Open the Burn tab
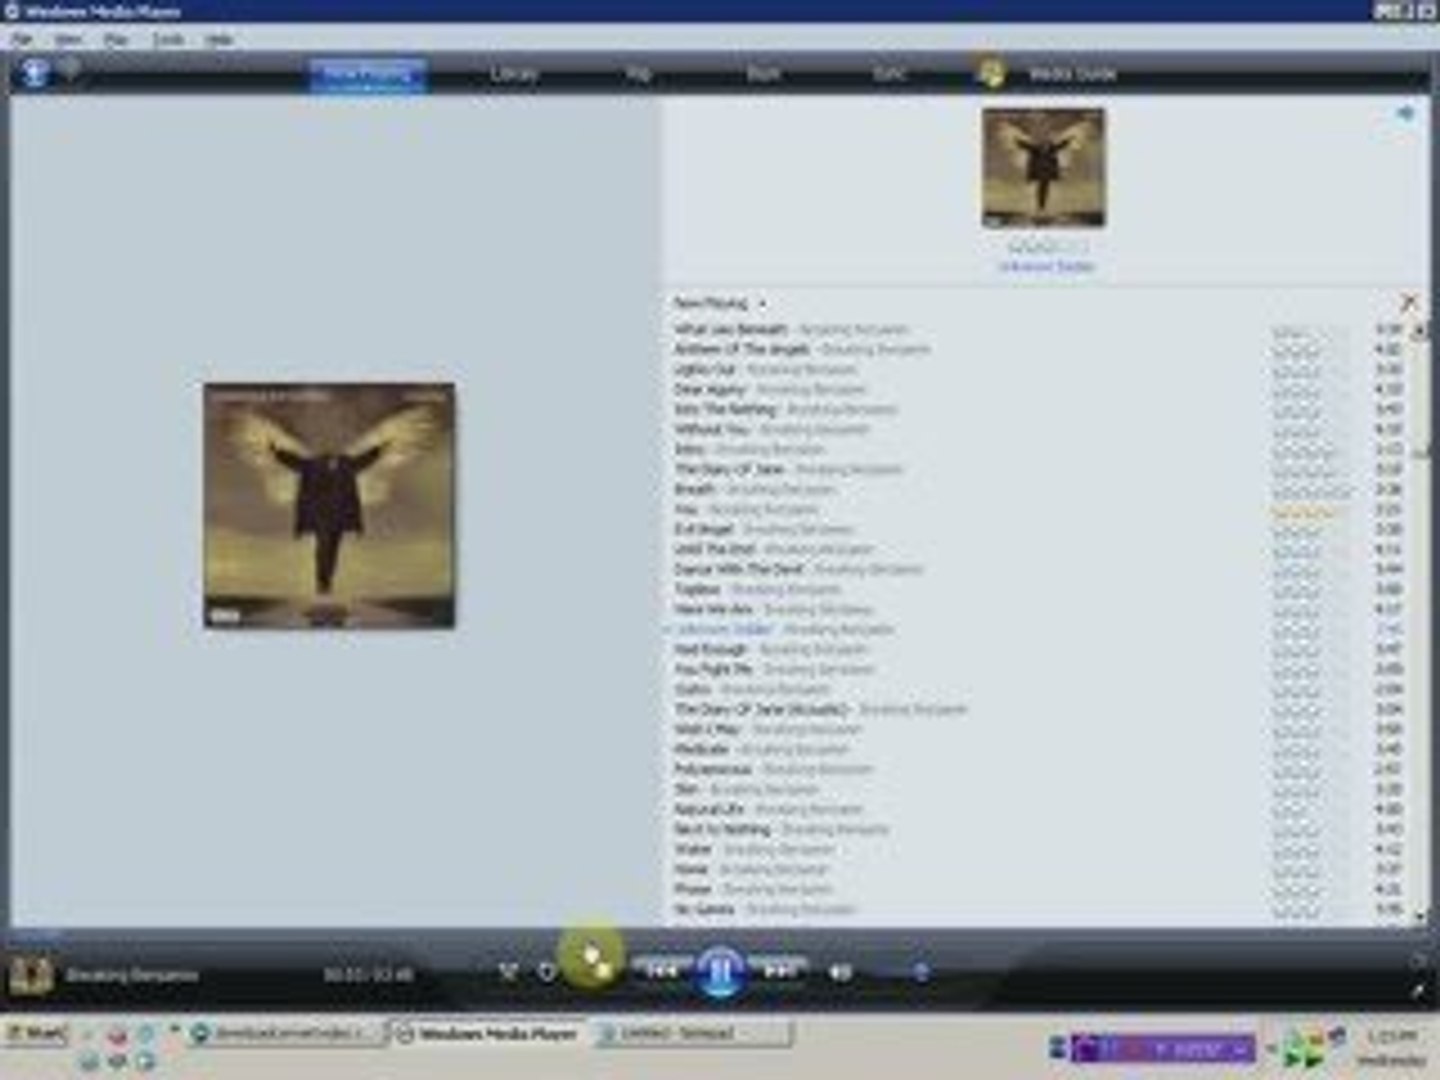The width and height of the screenshot is (1440, 1080). tap(764, 74)
